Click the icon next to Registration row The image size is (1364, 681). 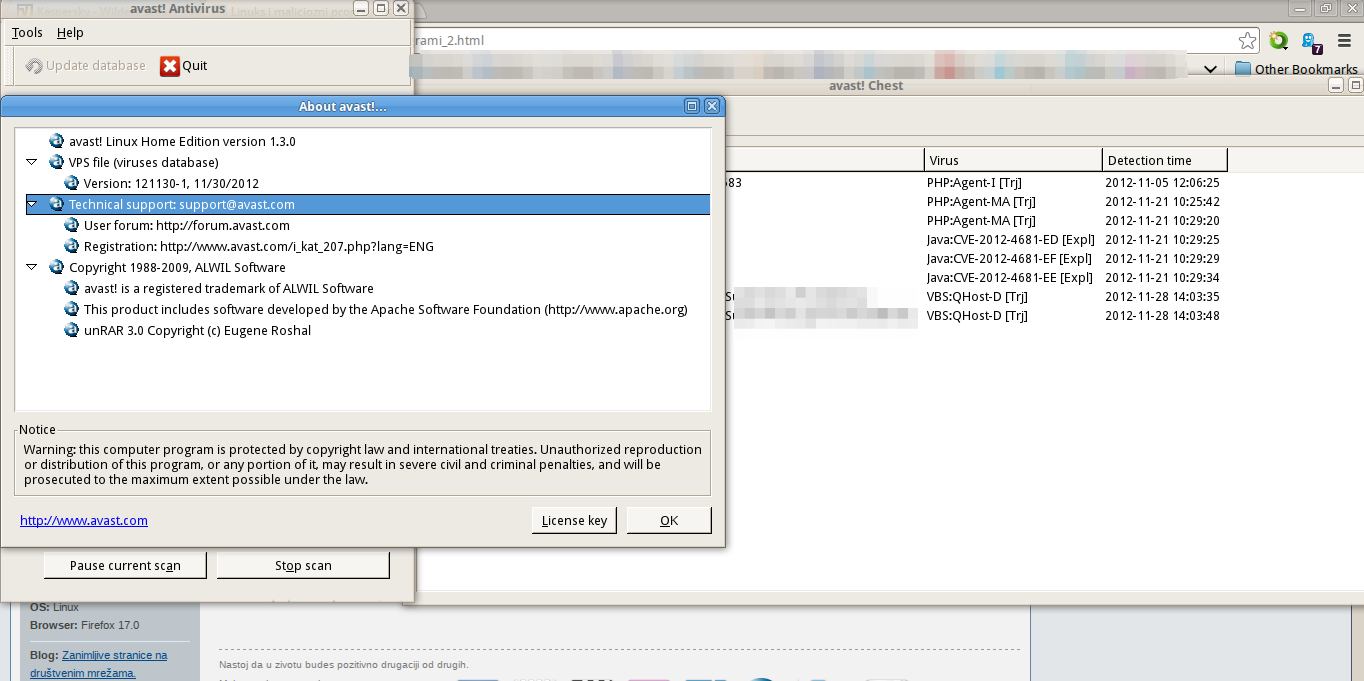pyautogui.click(x=71, y=246)
